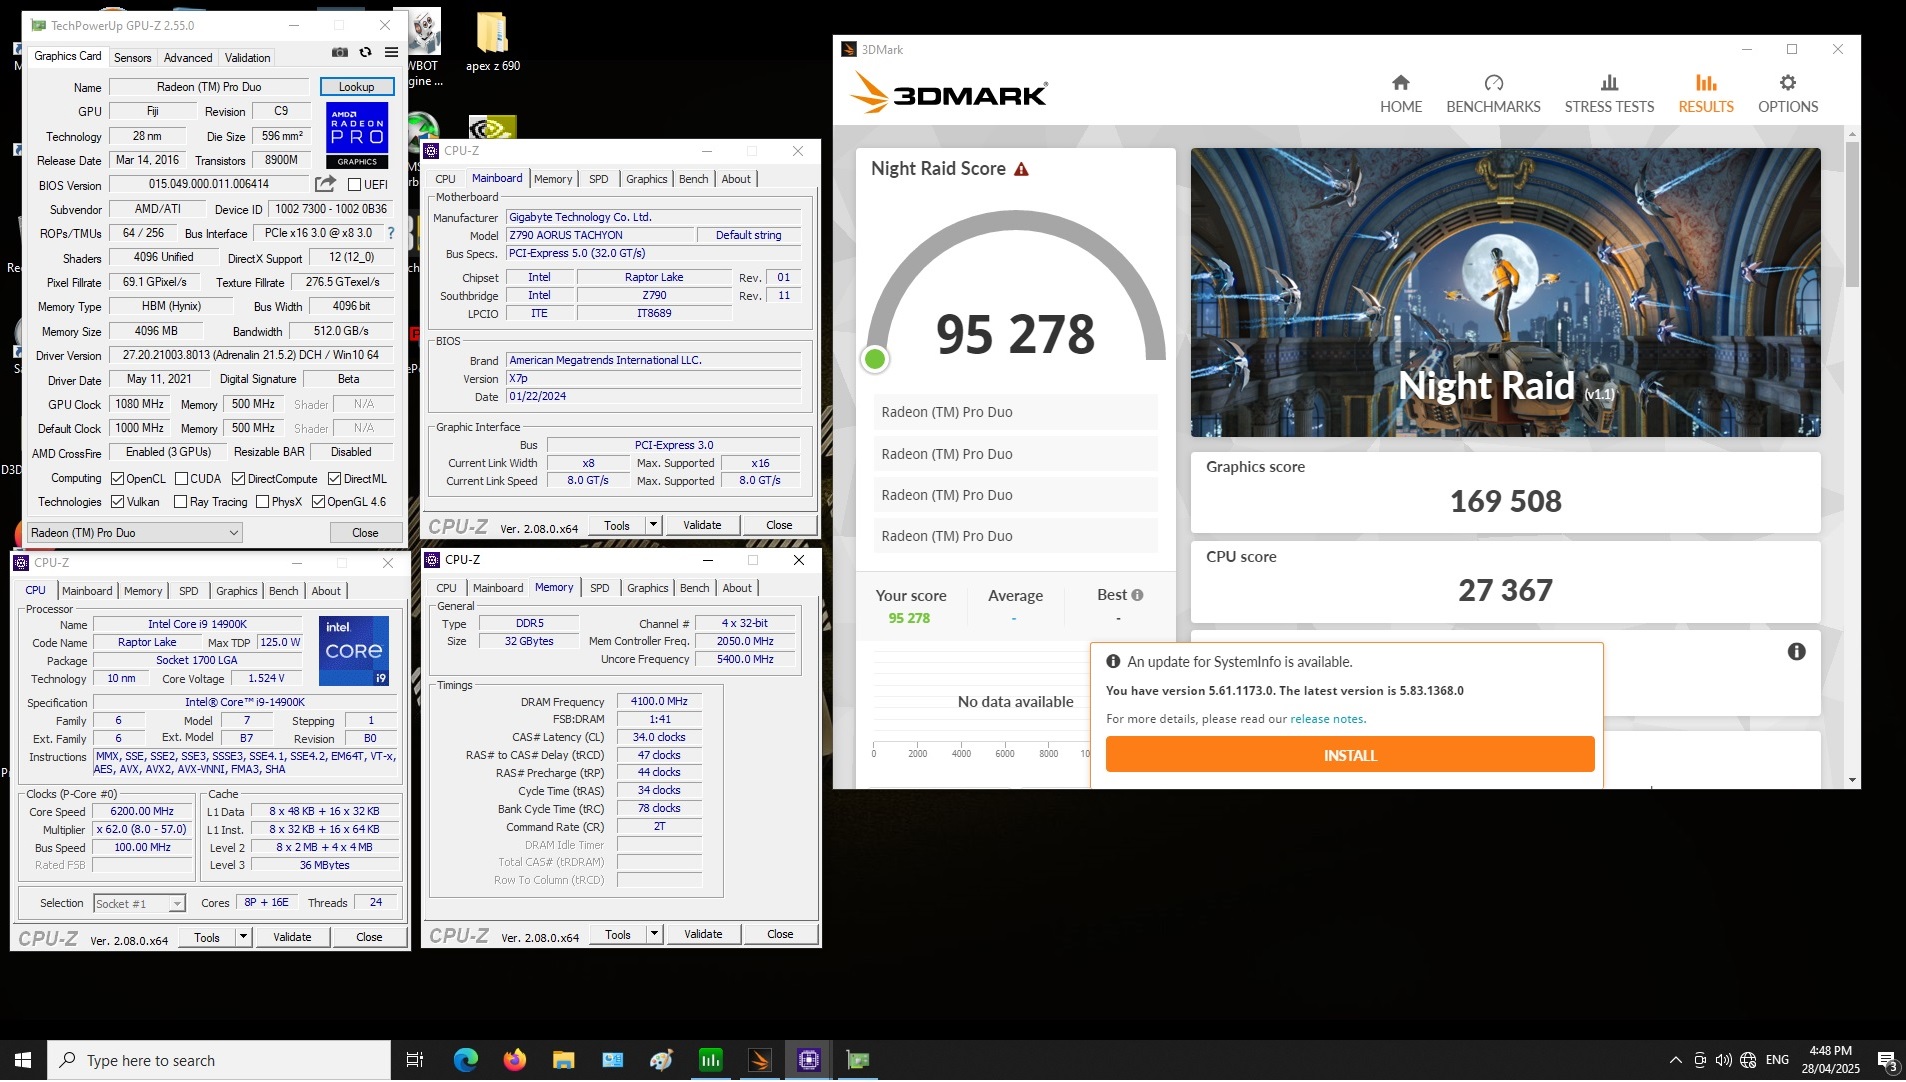
Task: Click the AMD Radeon Pro logo in GPU-Z
Action: (357, 135)
